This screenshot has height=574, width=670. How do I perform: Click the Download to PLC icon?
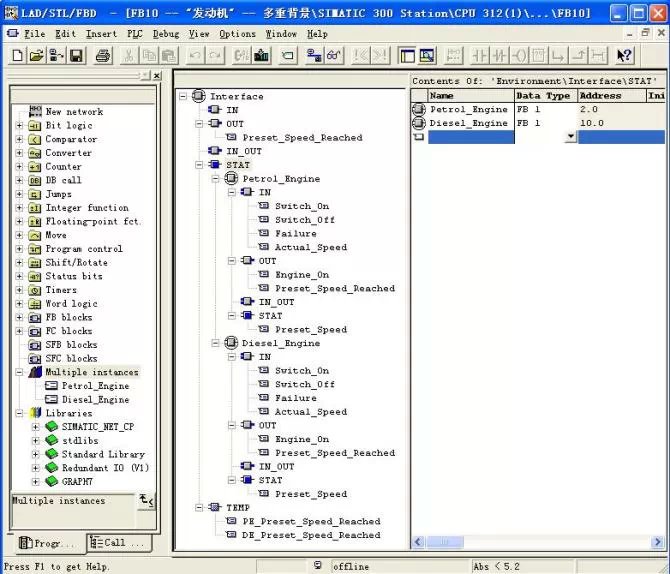pos(261,56)
